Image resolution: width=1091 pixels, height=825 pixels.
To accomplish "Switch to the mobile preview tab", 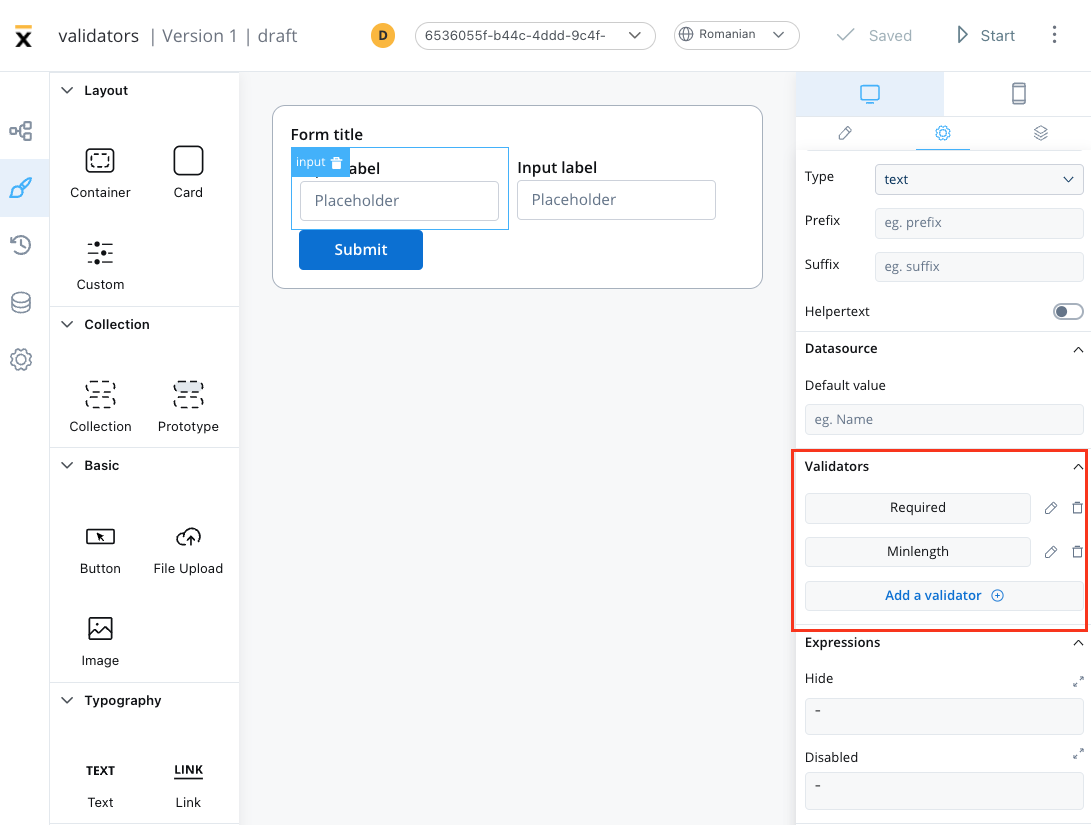I will coord(1018,94).
